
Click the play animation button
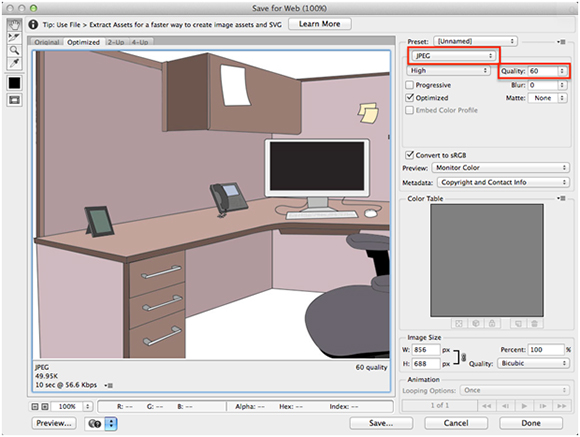(x=524, y=406)
